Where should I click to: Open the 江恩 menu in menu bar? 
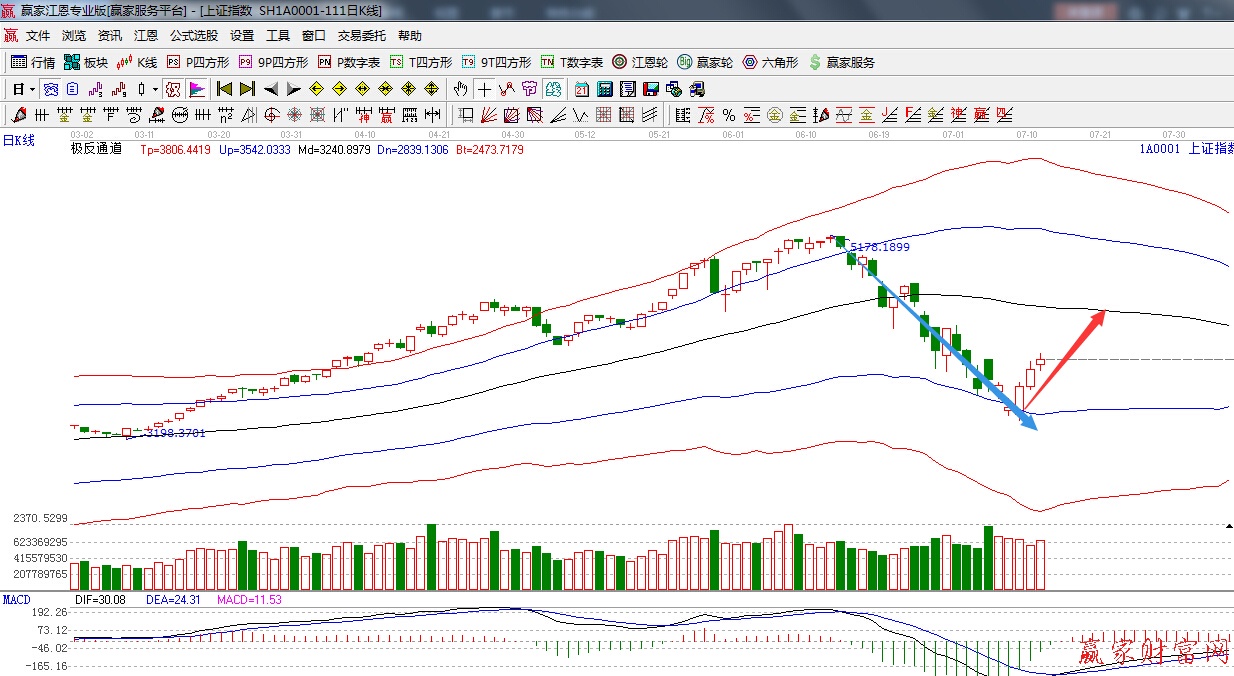[146, 35]
